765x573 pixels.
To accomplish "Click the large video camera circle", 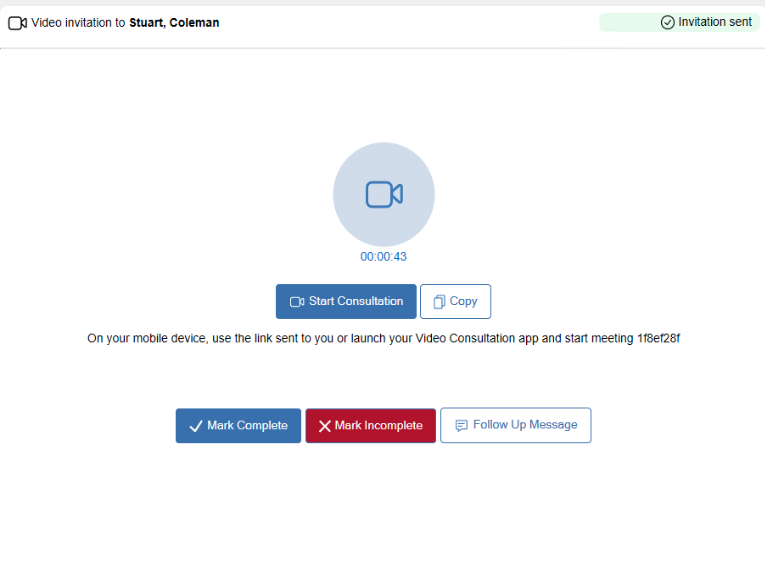I will point(383,194).
